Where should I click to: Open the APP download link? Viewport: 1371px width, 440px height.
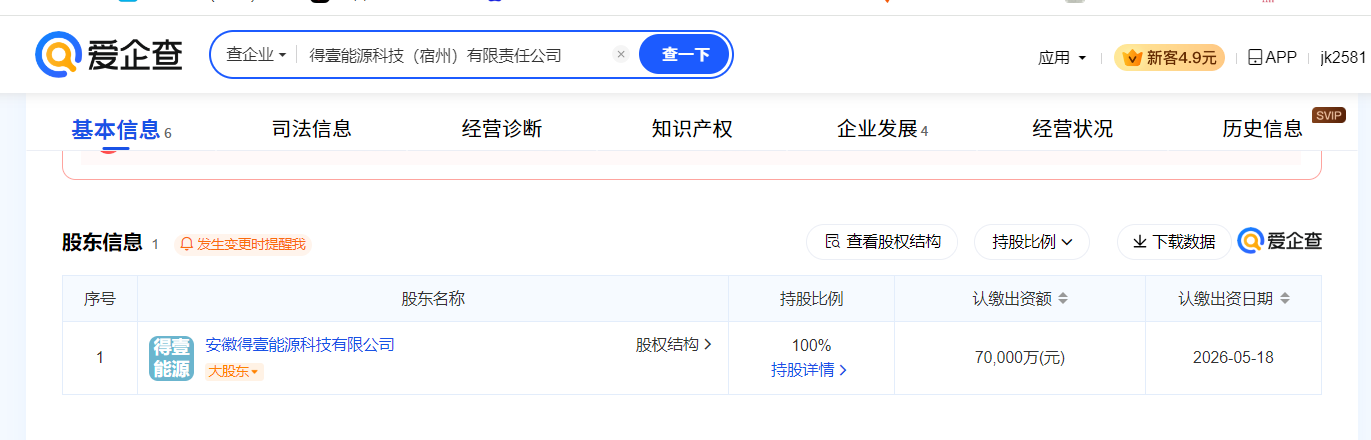[x=1272, y=58]
